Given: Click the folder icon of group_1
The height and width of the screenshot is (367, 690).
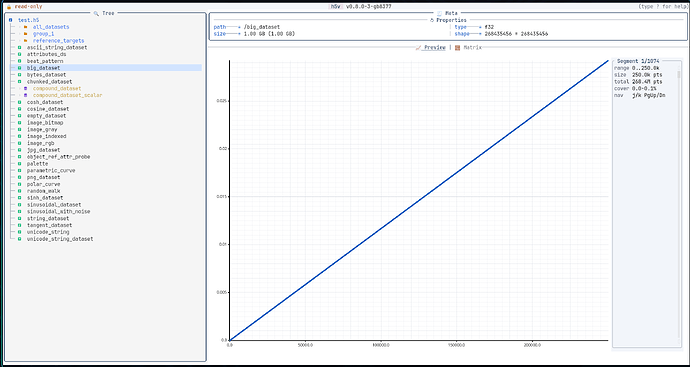Looking at the screenshot, I should coord(26,34).
